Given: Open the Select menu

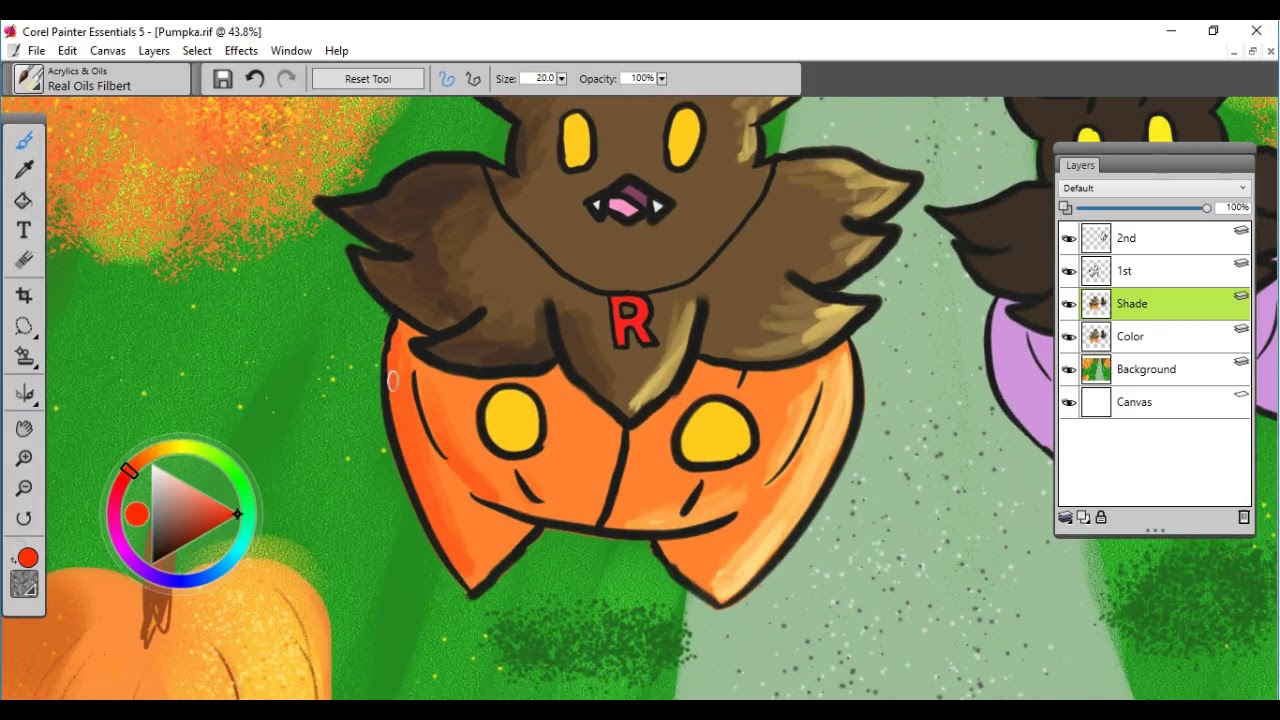Looking at the screenshot, I should (197, 51).
